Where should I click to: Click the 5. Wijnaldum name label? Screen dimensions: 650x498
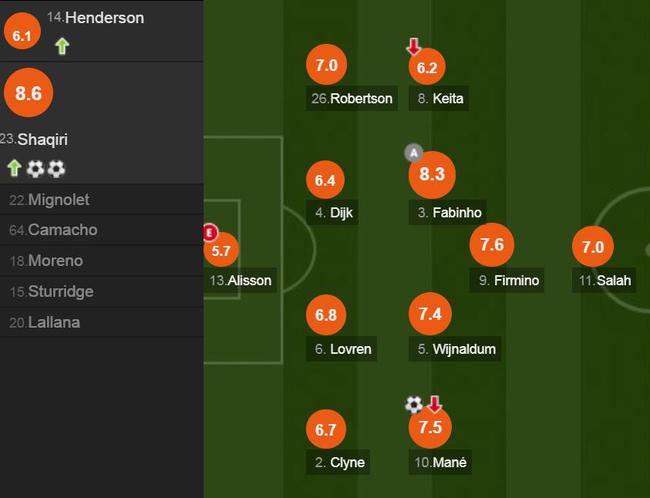[455, 349]
